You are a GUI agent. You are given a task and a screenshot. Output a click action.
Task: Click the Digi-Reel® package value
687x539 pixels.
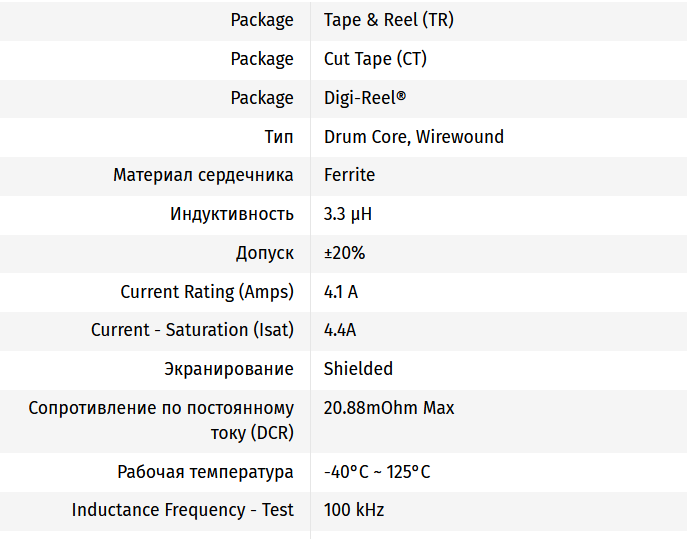tap(365, 98)
